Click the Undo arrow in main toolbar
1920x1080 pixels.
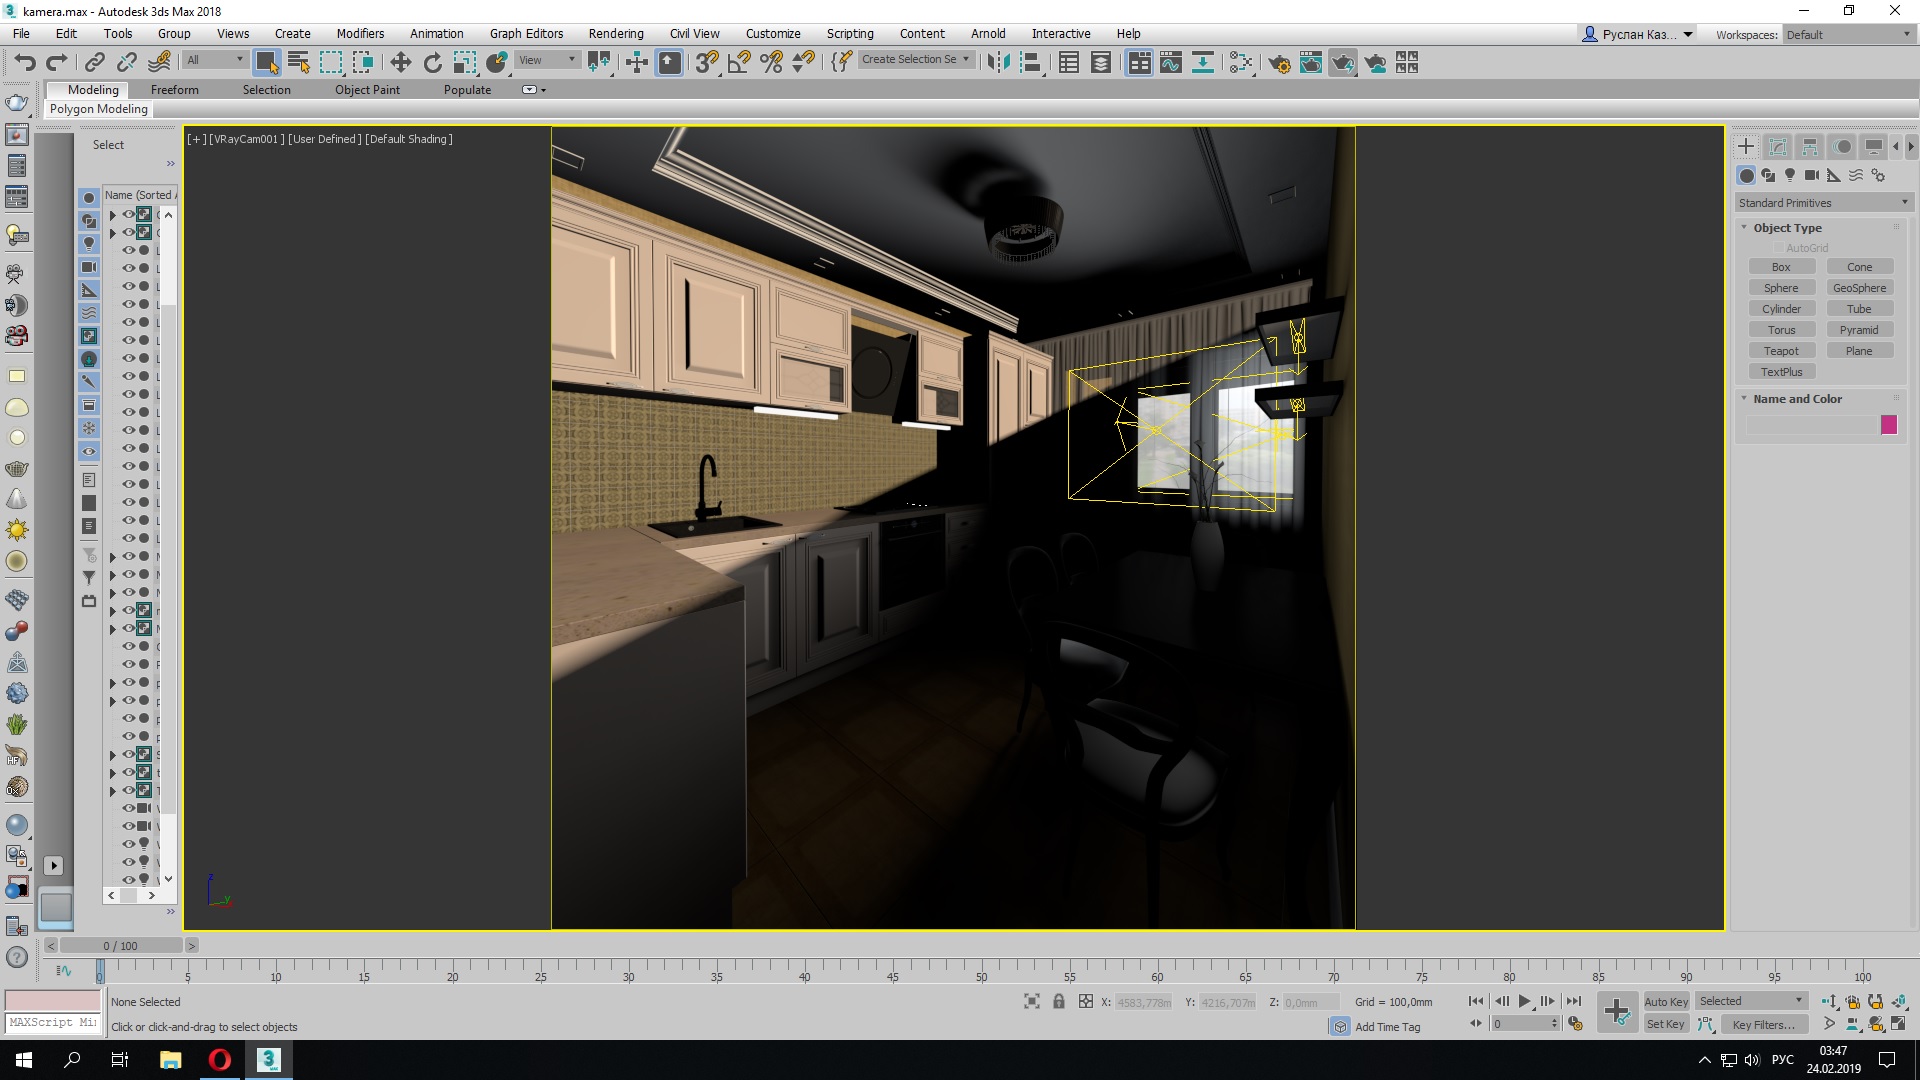[24, 63]
